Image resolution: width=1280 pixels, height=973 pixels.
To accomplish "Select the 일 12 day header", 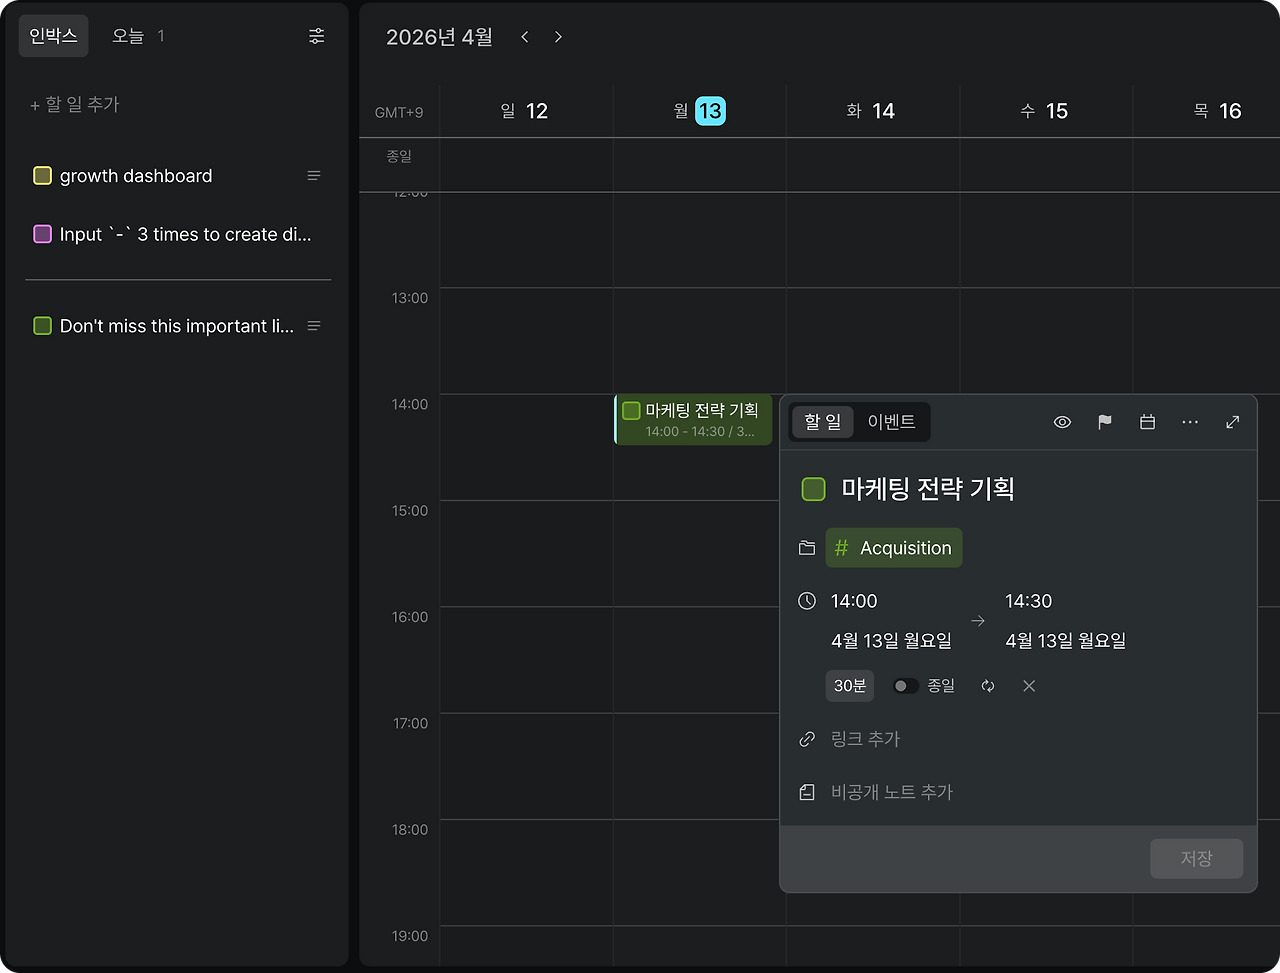I will point(525,111).
